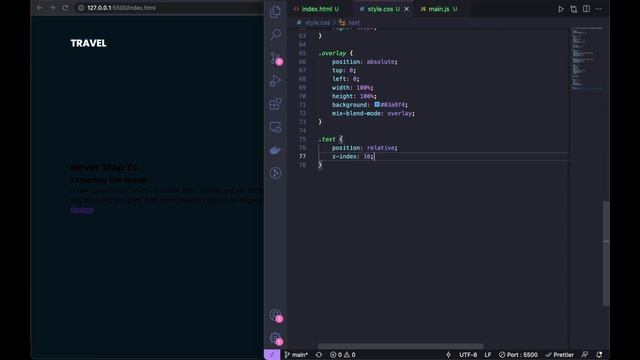Open the editor More Actions ellipsis
The height and width of the screenshot is (360, 640).
coord(599,9)
